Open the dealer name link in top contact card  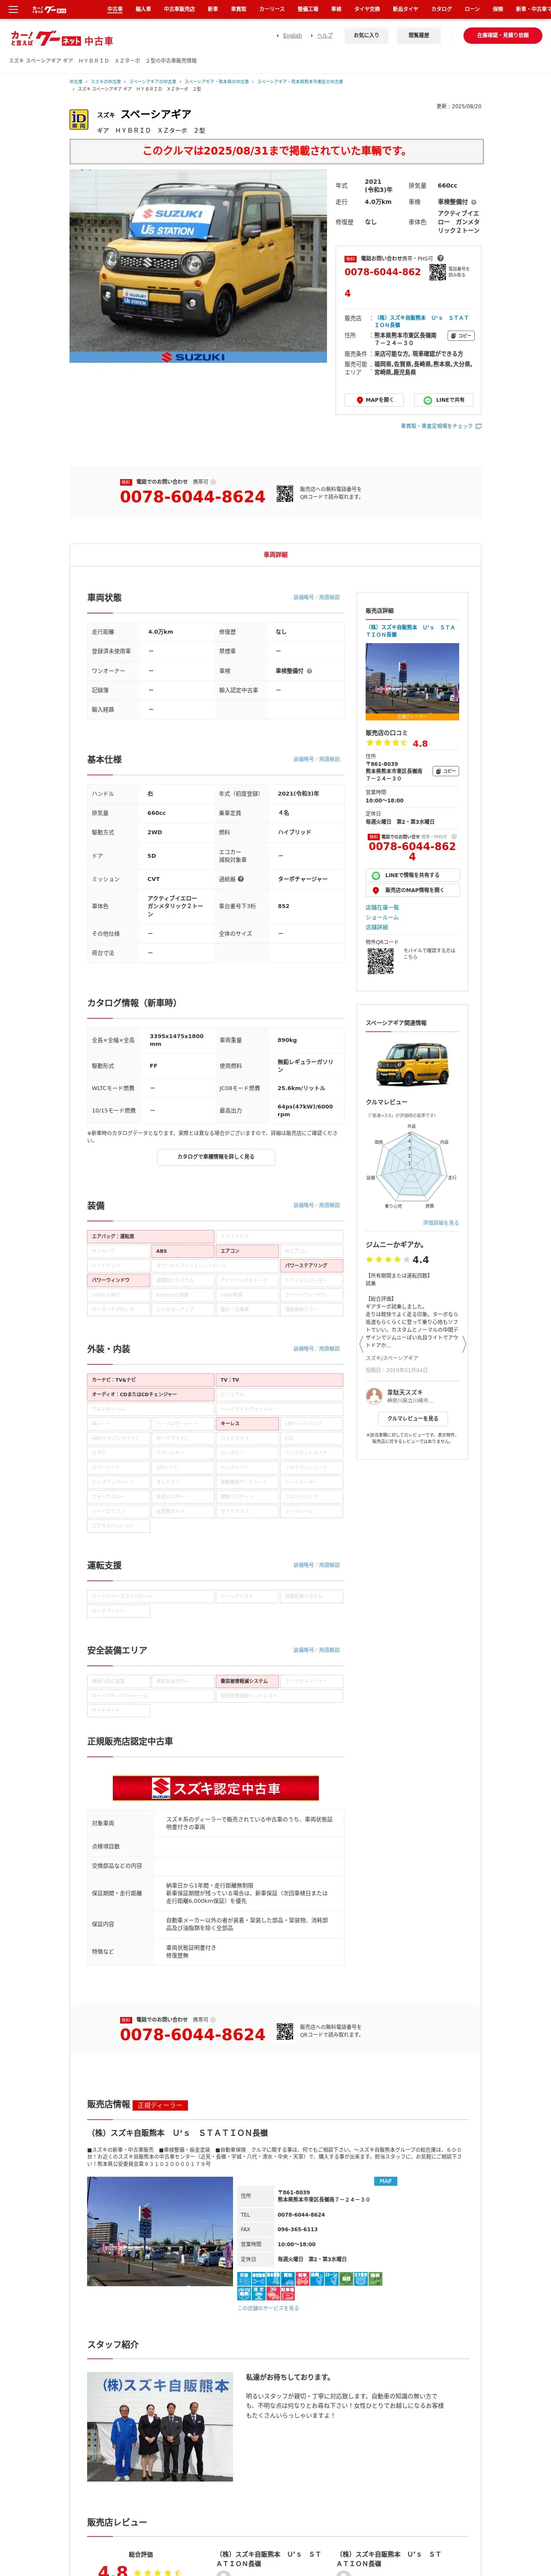421,321
